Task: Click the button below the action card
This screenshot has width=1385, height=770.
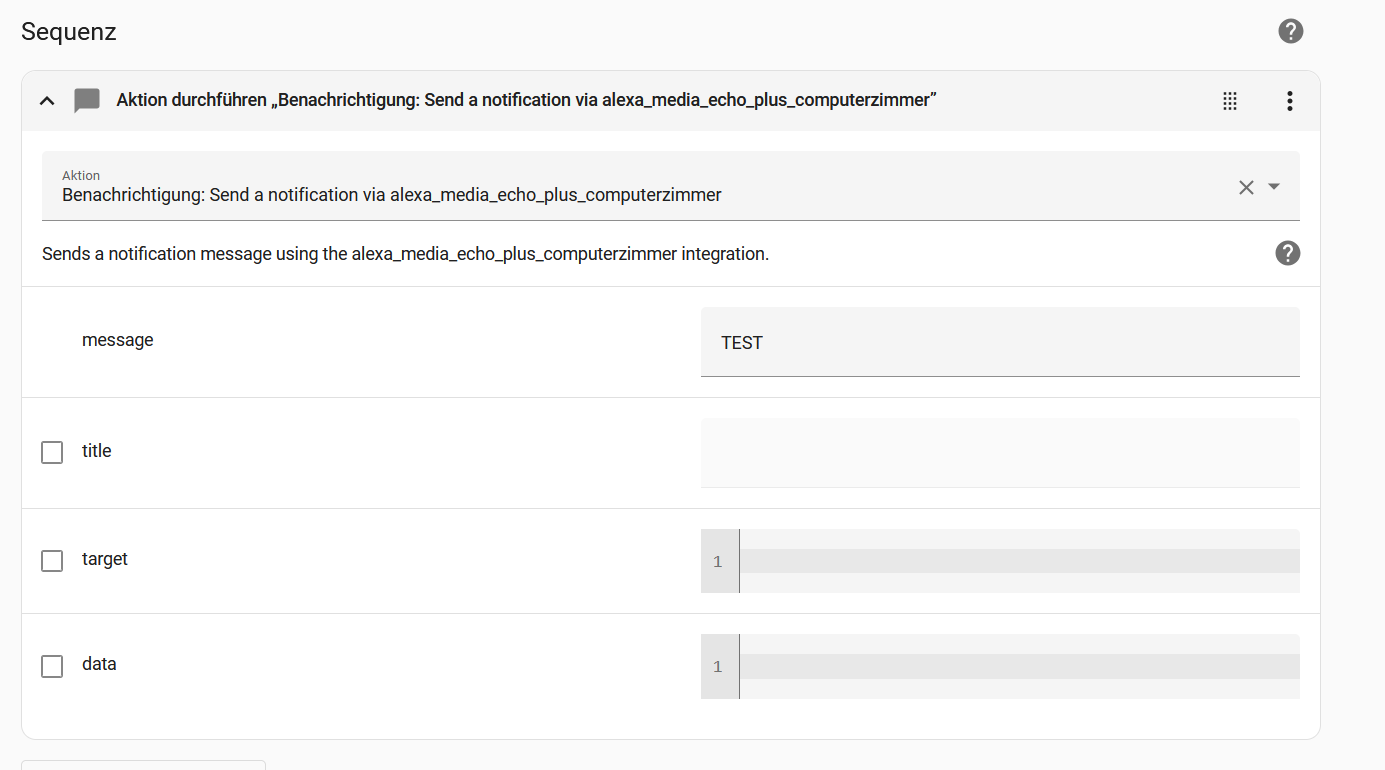Action: [x=143, y=764]
